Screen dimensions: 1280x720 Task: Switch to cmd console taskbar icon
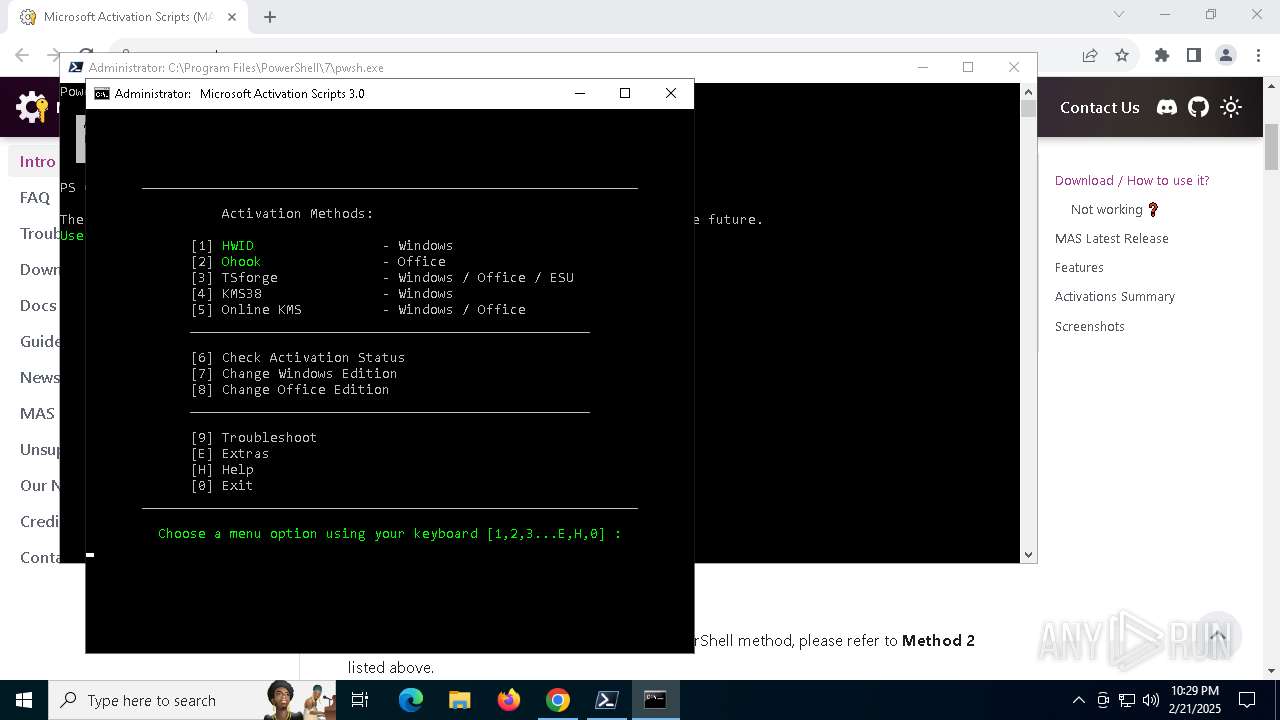[655, 700]
